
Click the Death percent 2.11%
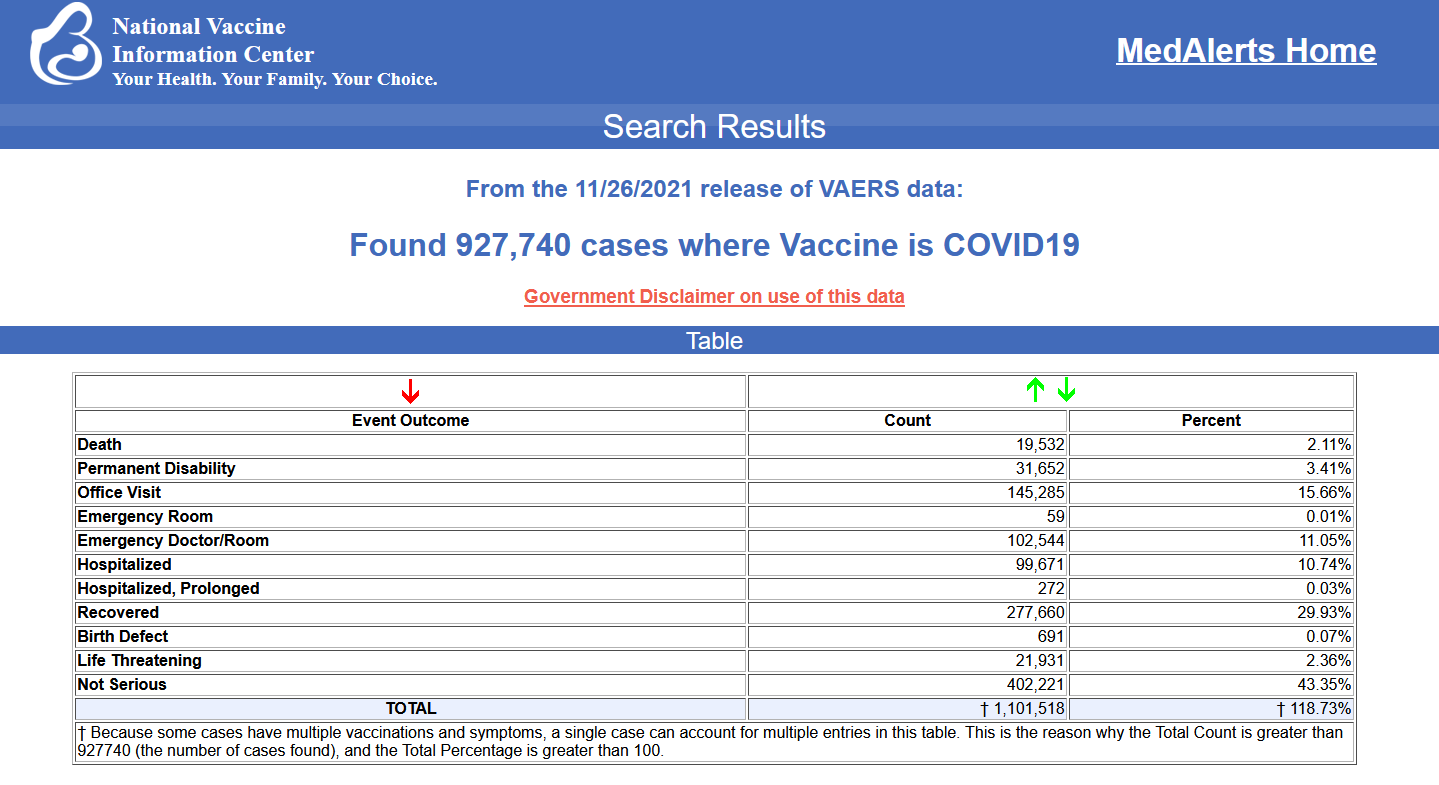coord(1330,444)
